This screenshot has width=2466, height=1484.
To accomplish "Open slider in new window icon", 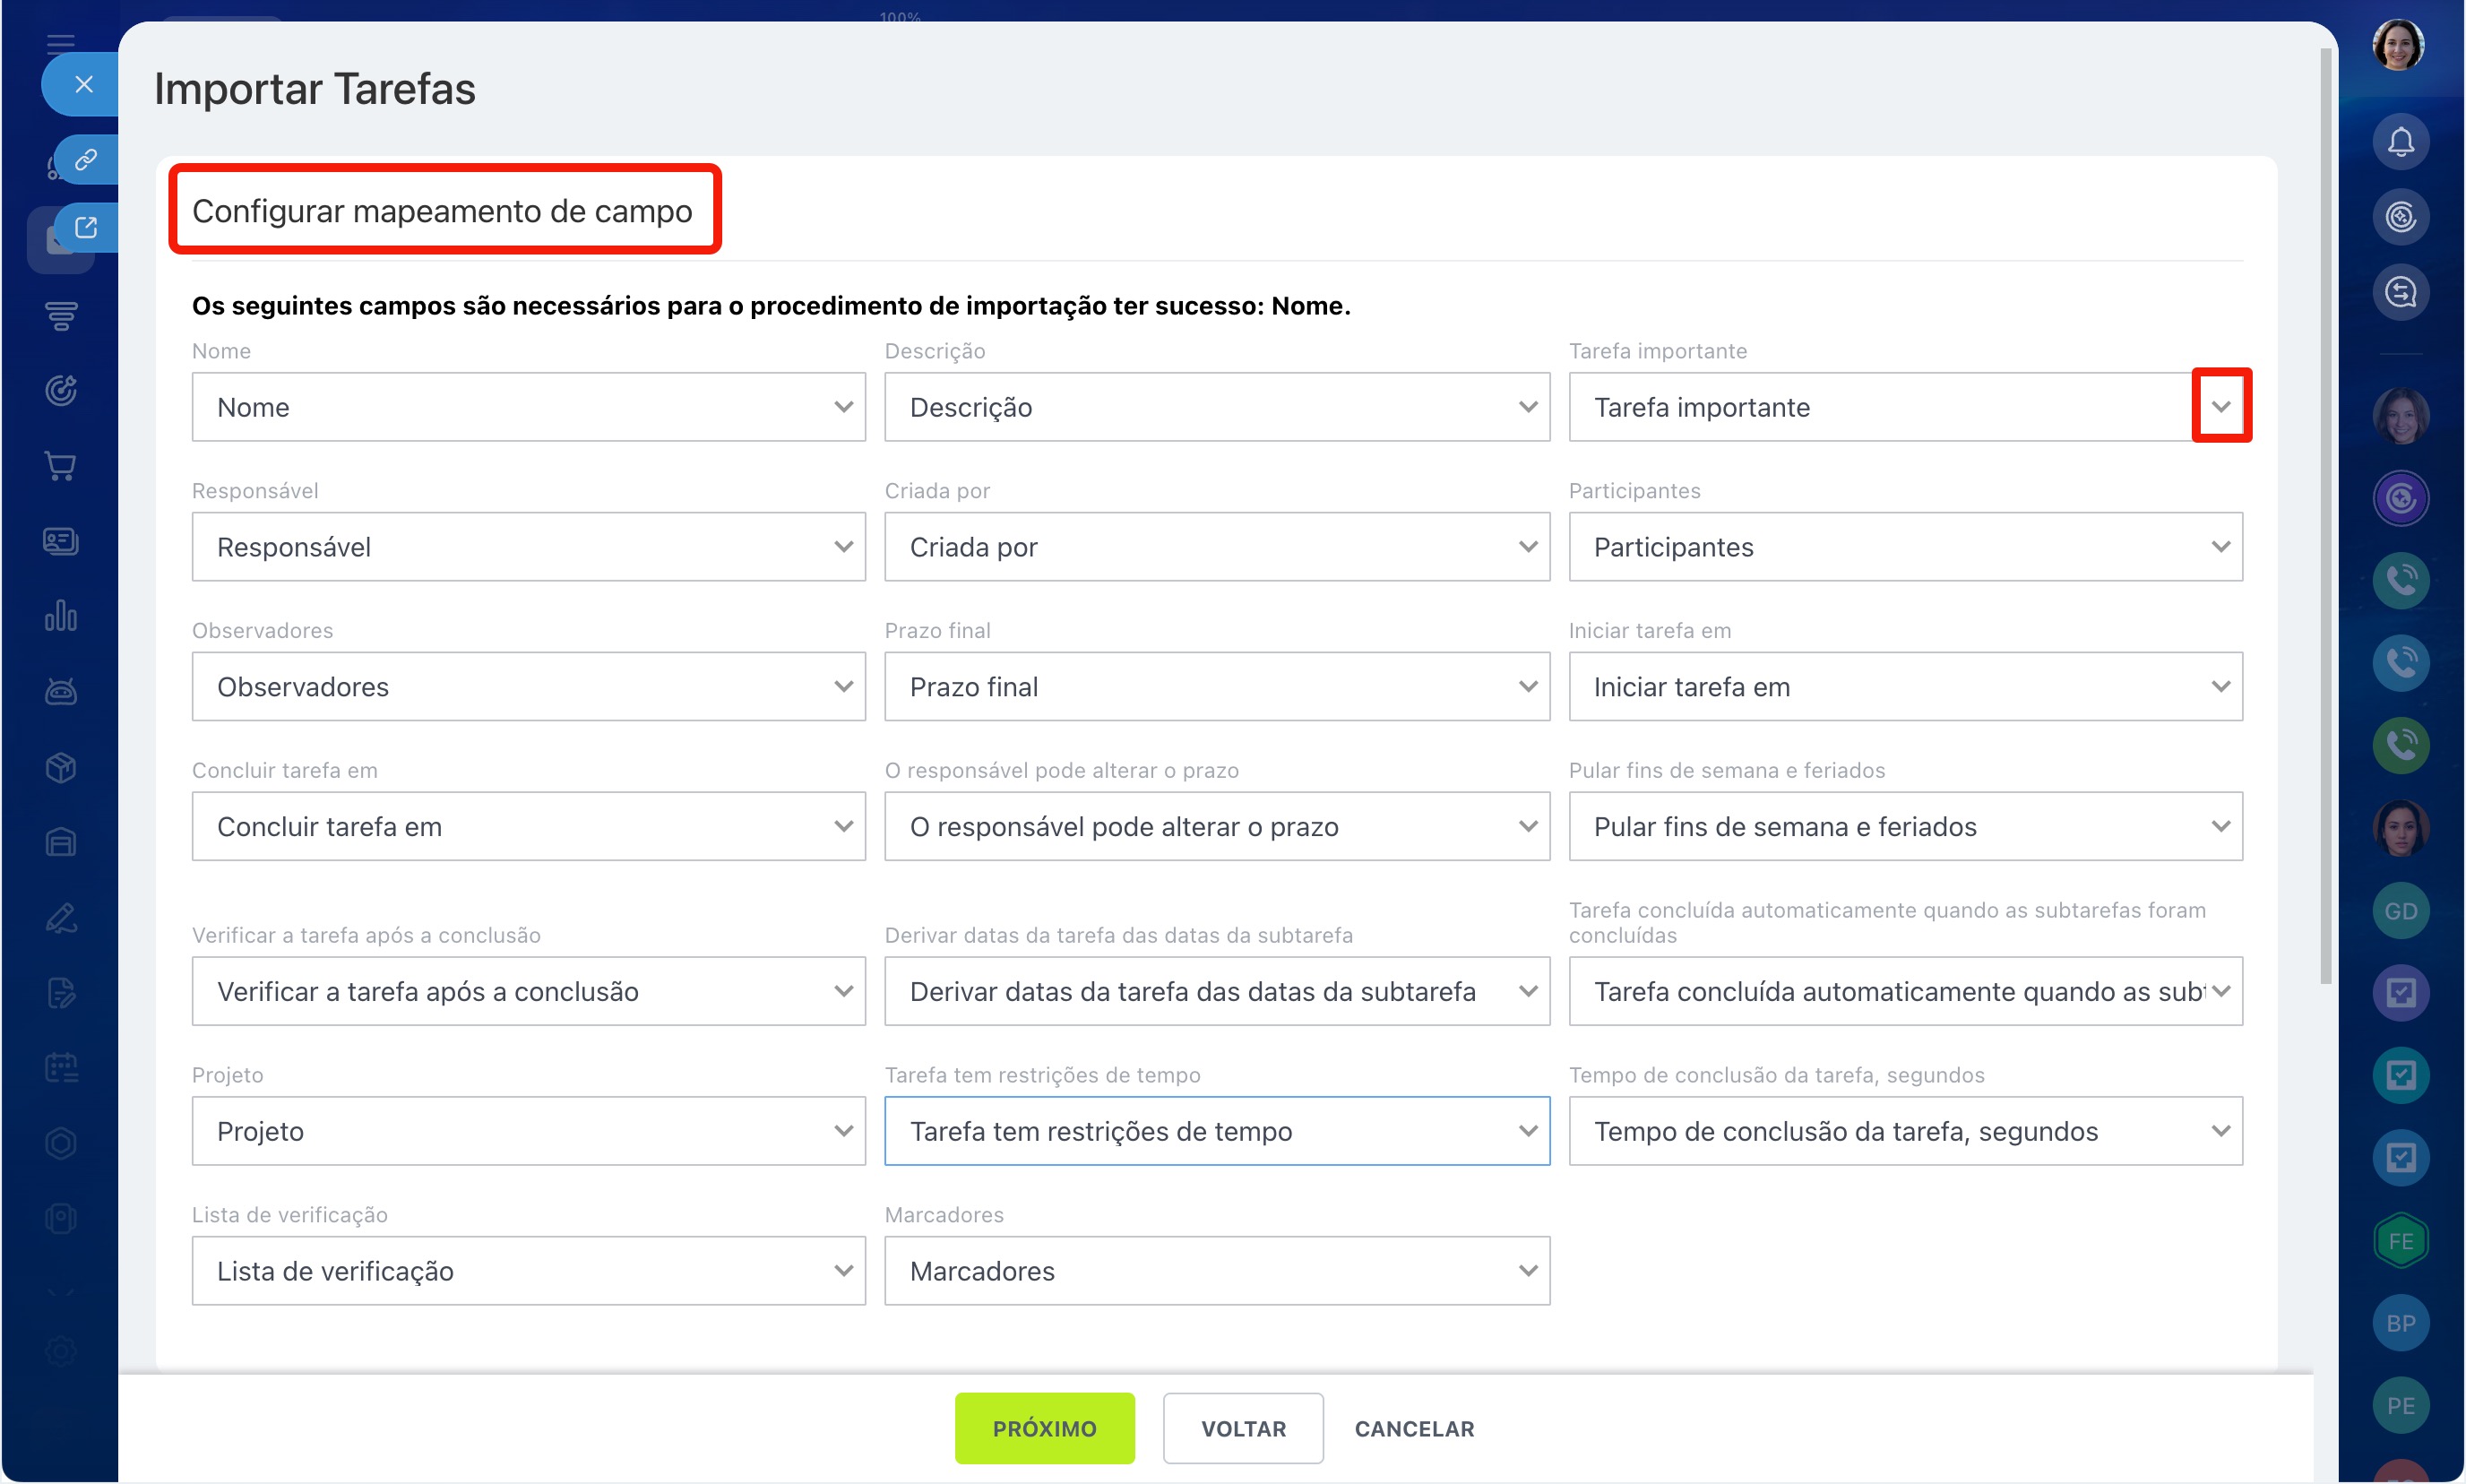I will tap(86, 227).
